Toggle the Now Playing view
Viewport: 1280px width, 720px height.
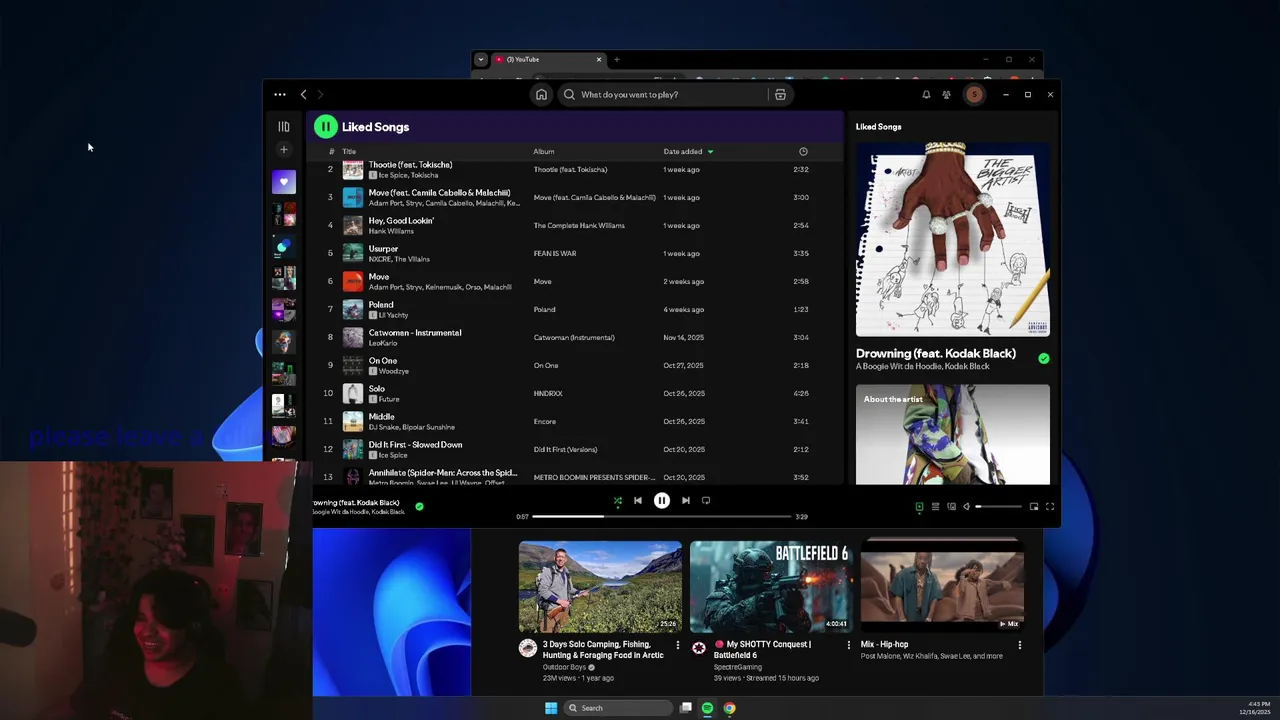coord(919,507)
